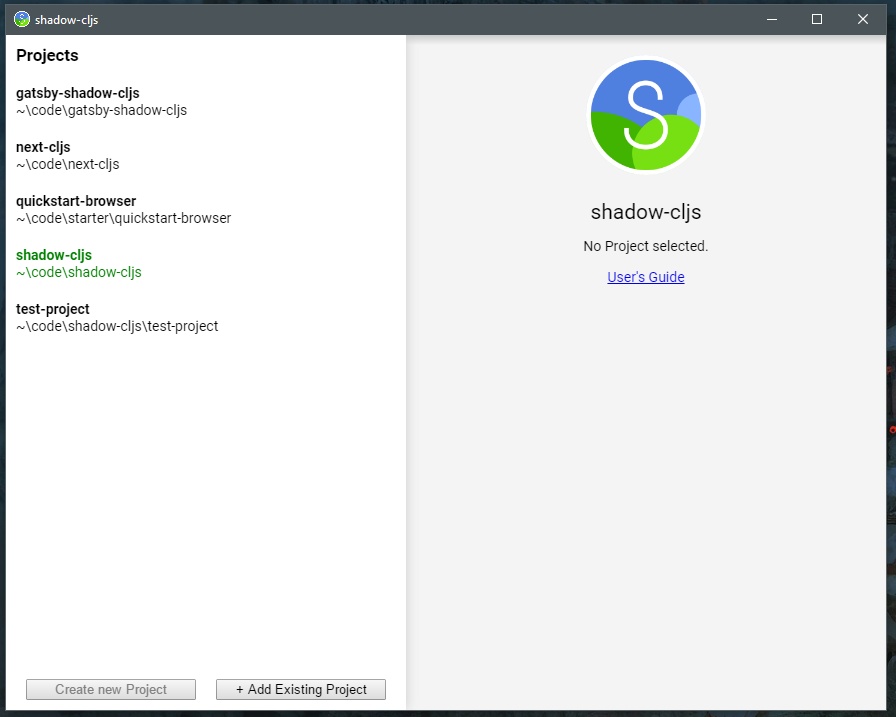Maximize the shadow-cljs window
This screenshot has height=717, width=896.
click(817, 19)
